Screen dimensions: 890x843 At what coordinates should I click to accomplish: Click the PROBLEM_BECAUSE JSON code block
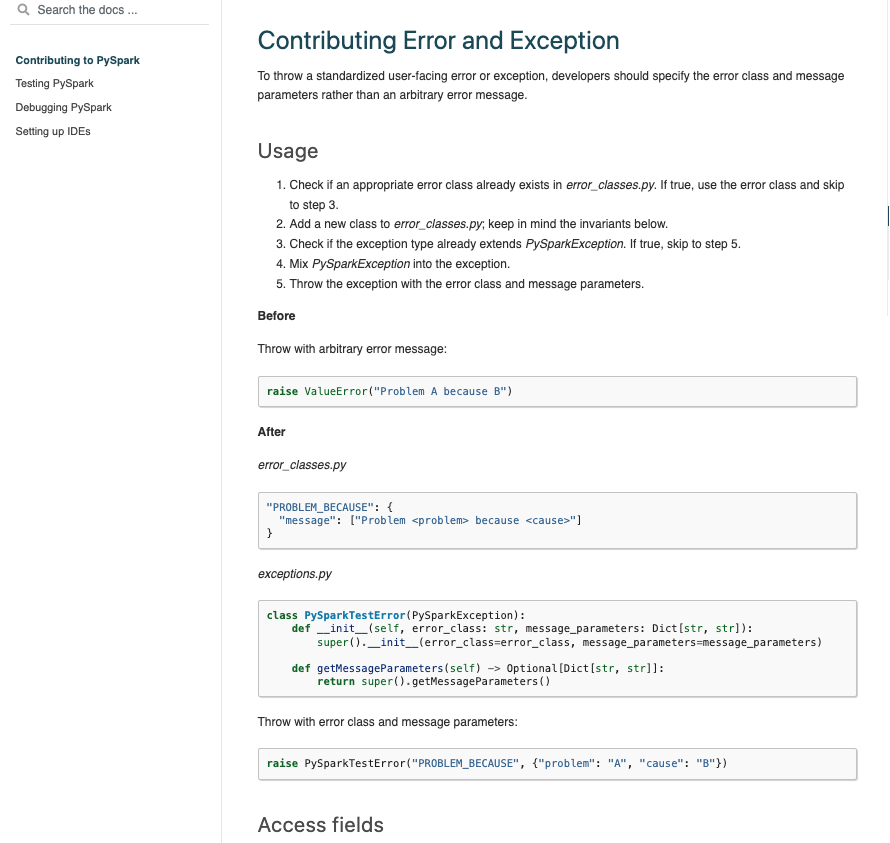[557, 520]
